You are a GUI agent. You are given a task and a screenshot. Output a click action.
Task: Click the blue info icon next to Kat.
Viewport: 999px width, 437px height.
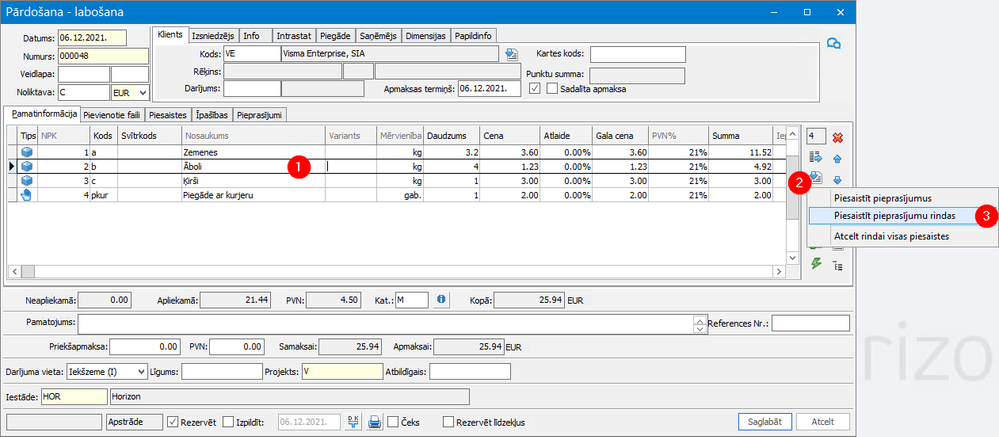442,298
